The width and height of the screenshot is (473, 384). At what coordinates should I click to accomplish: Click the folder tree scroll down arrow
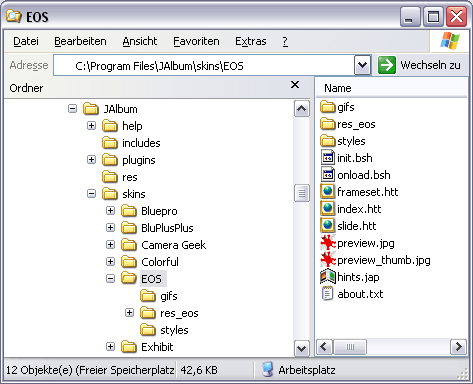pos(302,348)
